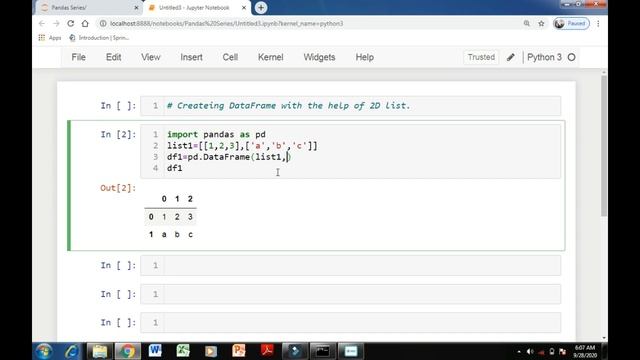The height and width of the screenshot is (360, 640).
Task: Click the In [2]: prompt label
Action: (x=118, y=134)
